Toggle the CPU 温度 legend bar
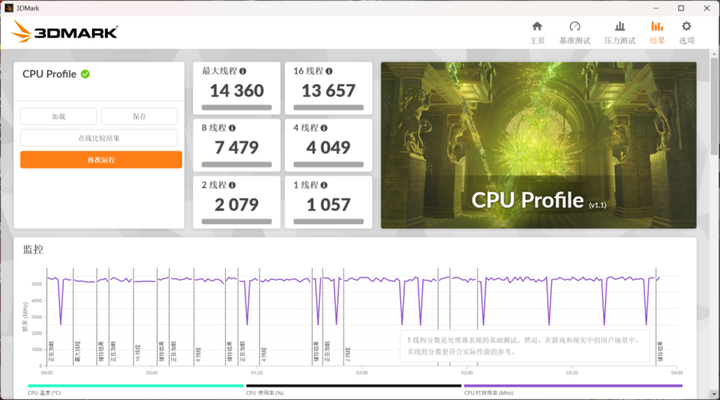The width and height of the screenshot is (720, 400). 135,386
